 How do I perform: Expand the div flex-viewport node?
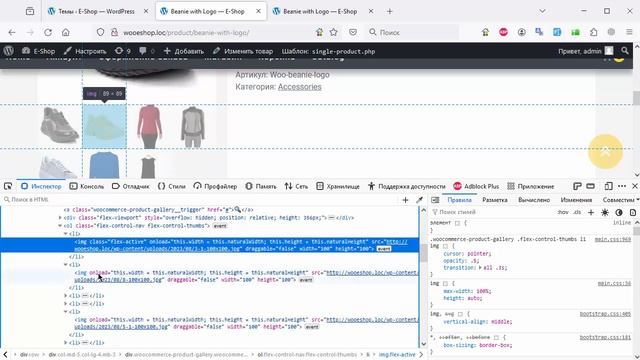pos(60,218)
